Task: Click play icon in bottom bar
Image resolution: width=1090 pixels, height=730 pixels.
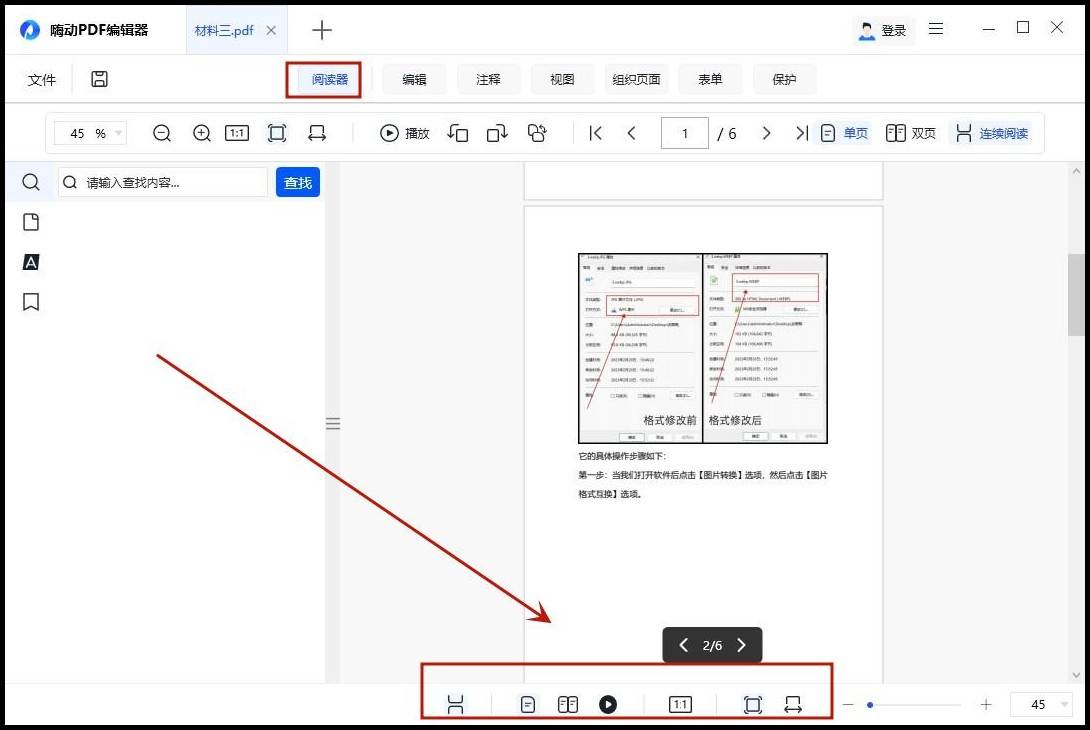Action: coord(608,705)
